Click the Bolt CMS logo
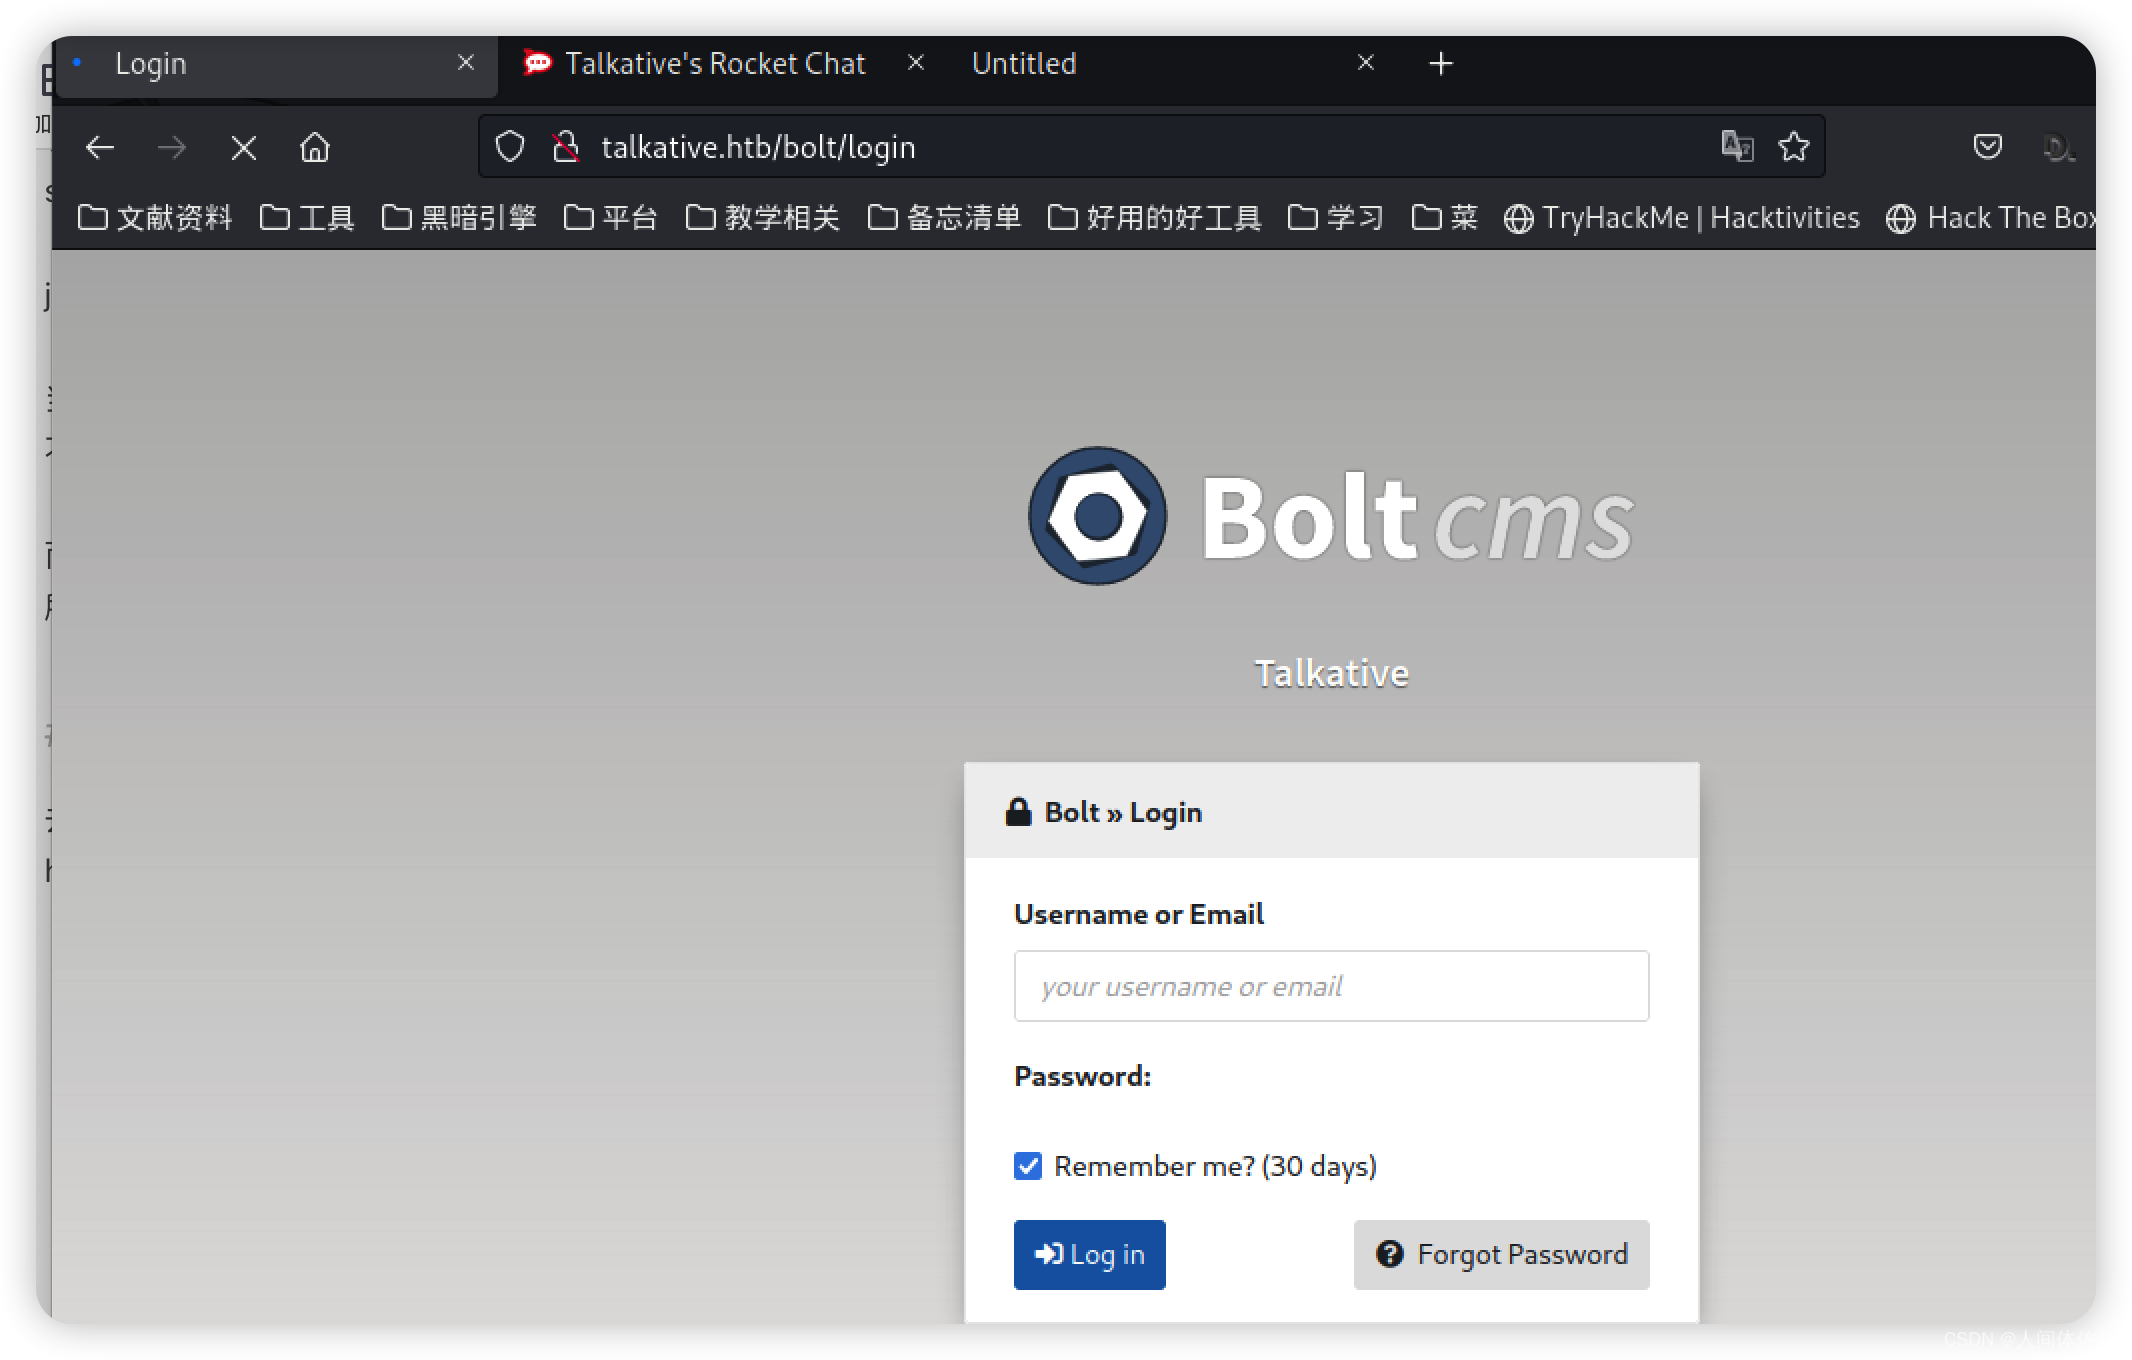 click(x=1331, y=516)
